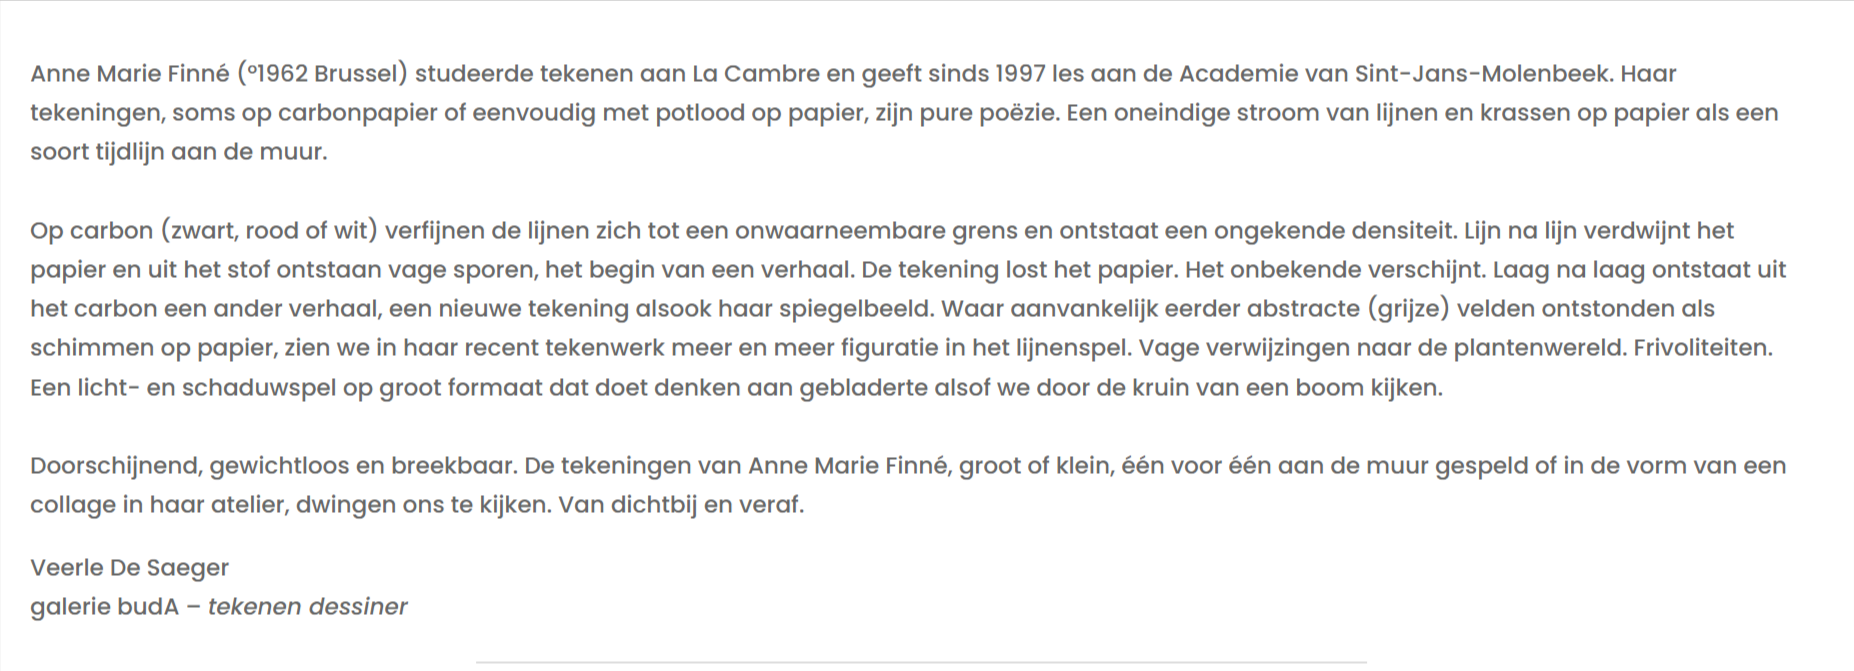Click the word carbonpapier

pos(357,113)
